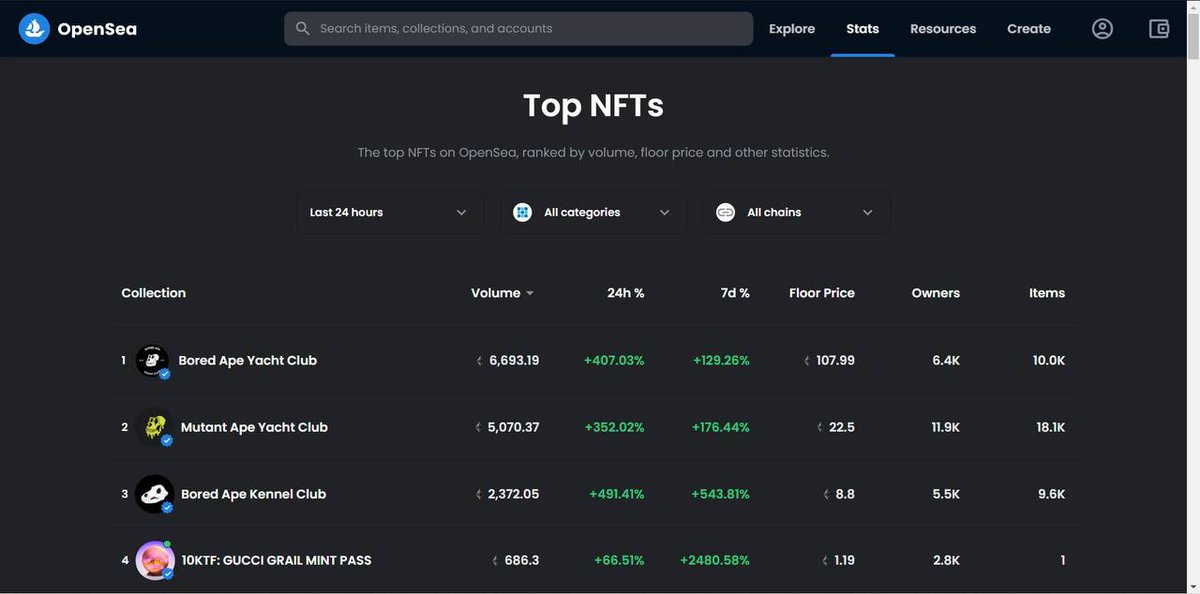Click the All chains link icon
The height and width of the screenshot is (594, 1200).
click(x=726, y=212)
